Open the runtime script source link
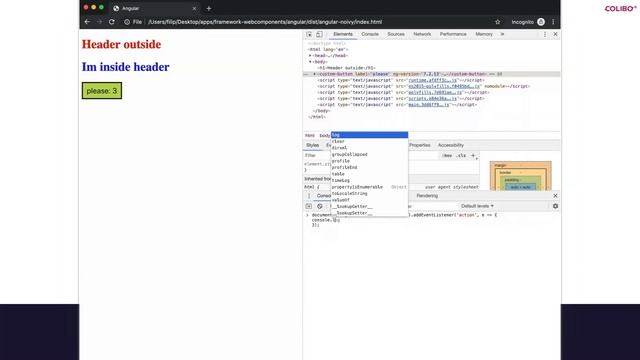640x360 pixels. pos(433,80)
